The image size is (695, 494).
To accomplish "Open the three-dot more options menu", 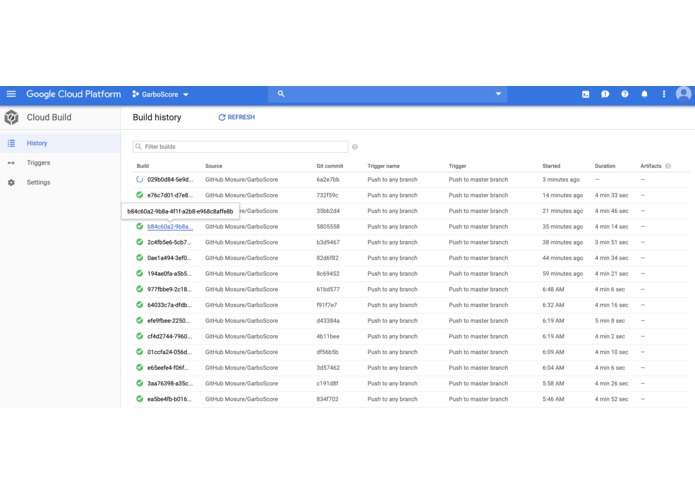I will pos(664,94).
